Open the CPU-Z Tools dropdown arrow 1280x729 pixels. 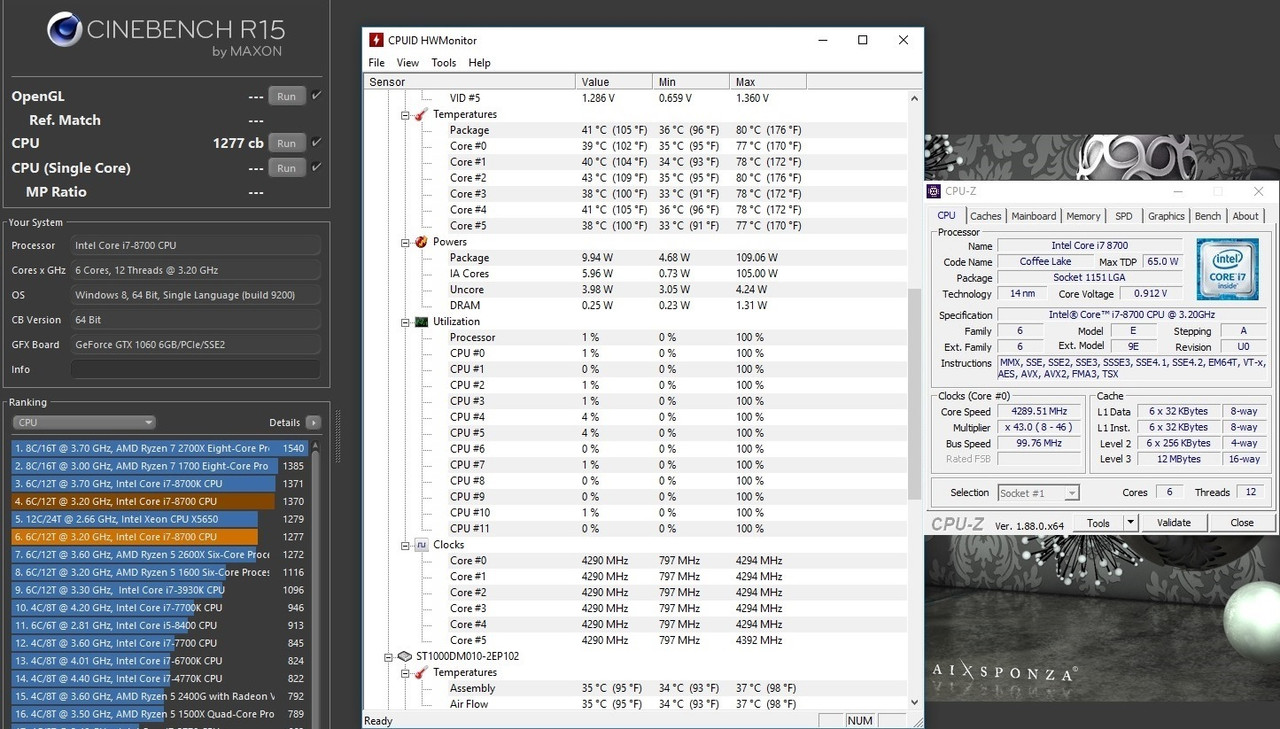[x=1130, y=523]
